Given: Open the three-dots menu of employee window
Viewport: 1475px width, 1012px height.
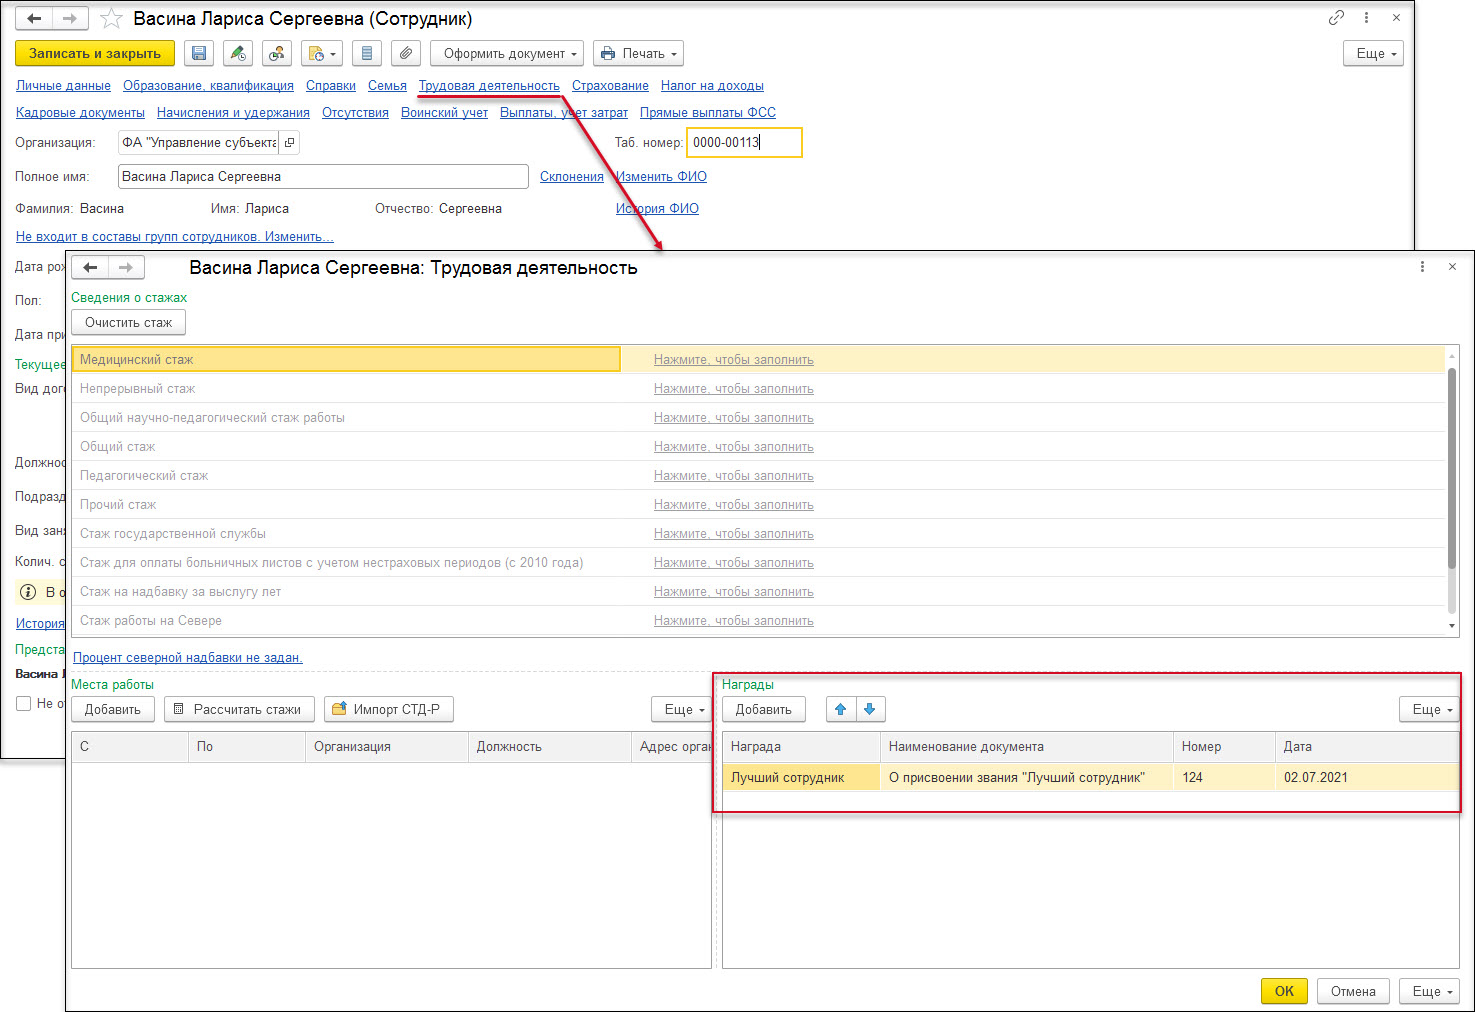Looking at the screenshot, I should click(1366, 18).
